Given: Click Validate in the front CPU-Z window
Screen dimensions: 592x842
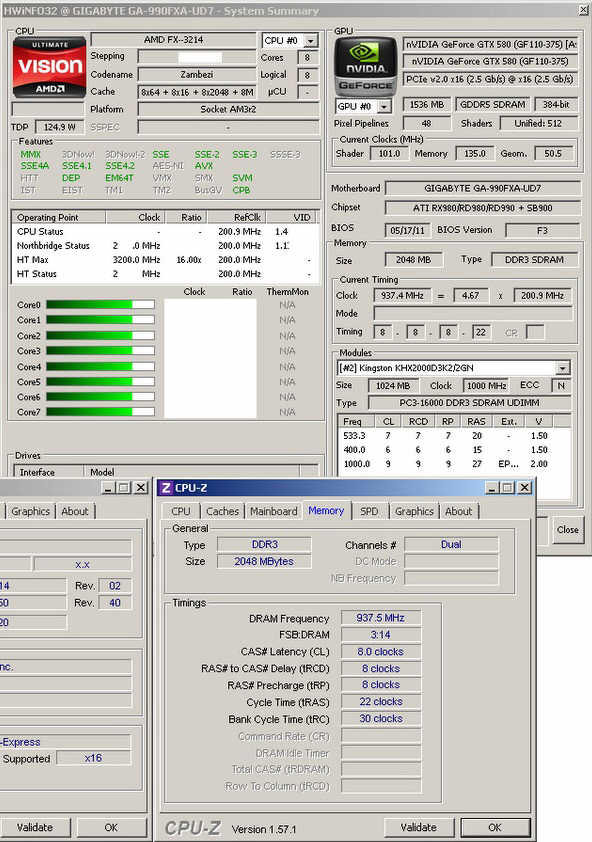Looking at the screenshot, I should coord(418,827).
